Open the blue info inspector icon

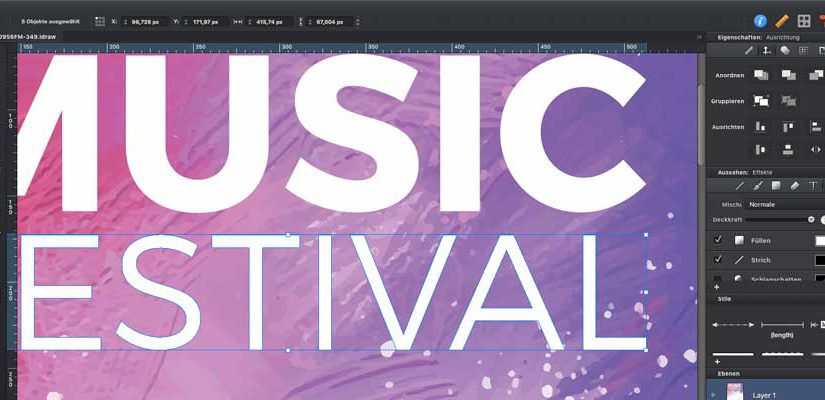pos(760,20)
